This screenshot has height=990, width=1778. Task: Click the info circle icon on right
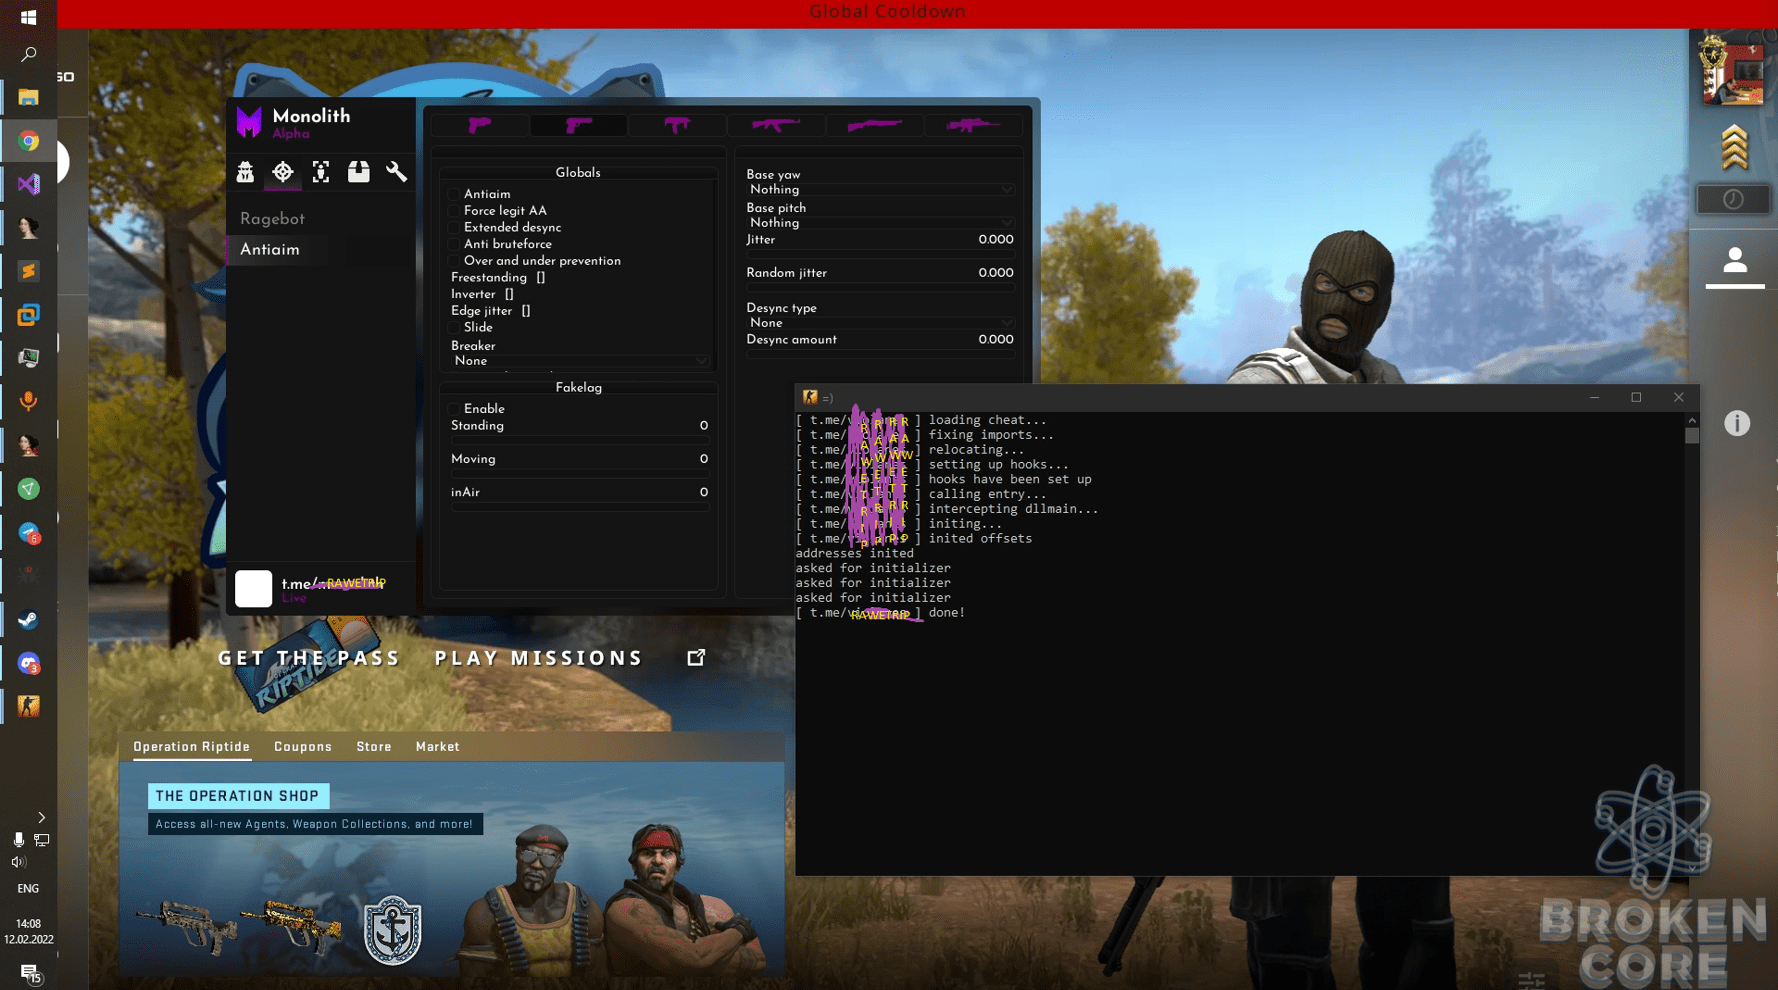pos(1737,423)
